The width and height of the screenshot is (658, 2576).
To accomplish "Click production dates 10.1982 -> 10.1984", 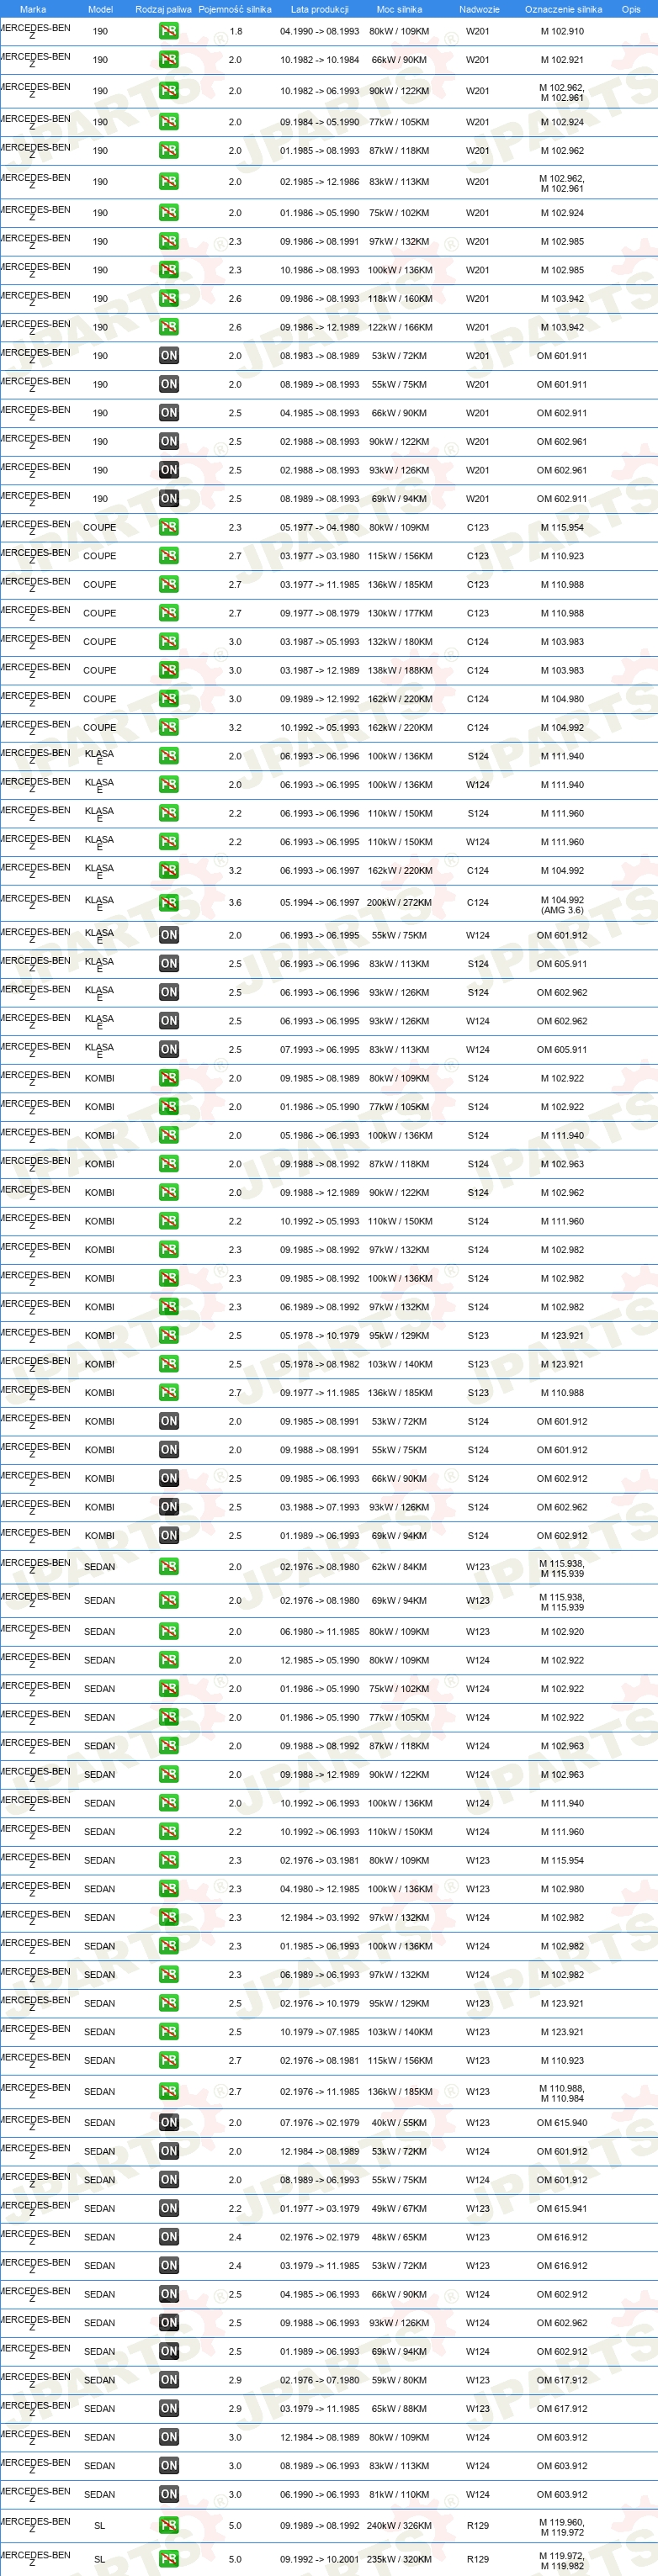I will tap(319, 60).
